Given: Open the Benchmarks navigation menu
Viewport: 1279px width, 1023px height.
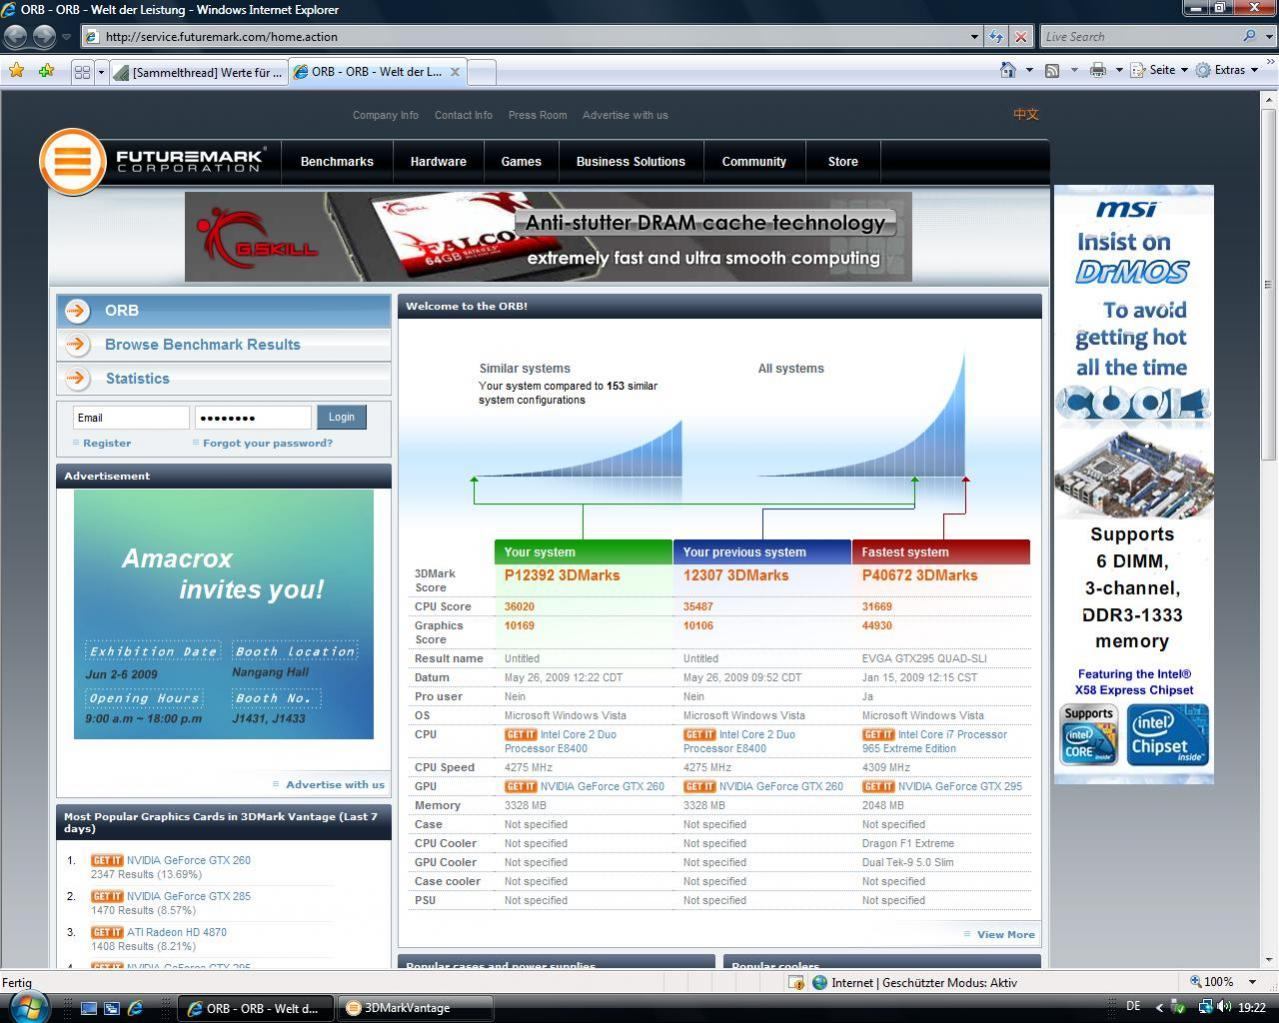Looking at the screenshot, I should tap(337, 161).
